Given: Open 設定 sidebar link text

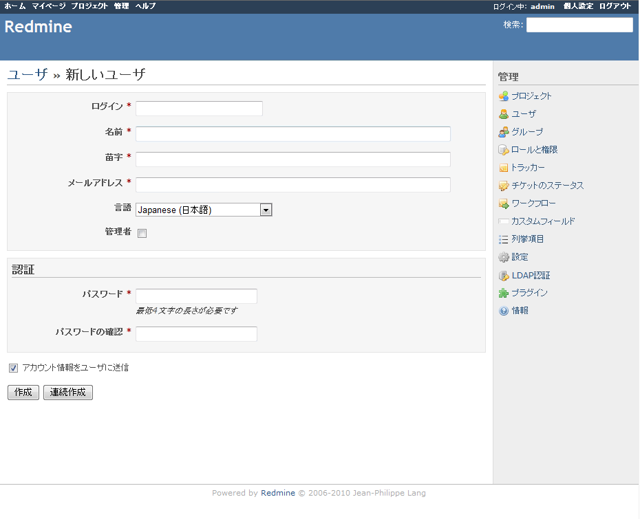Looking at the screenshot, I should pos(520,257).
